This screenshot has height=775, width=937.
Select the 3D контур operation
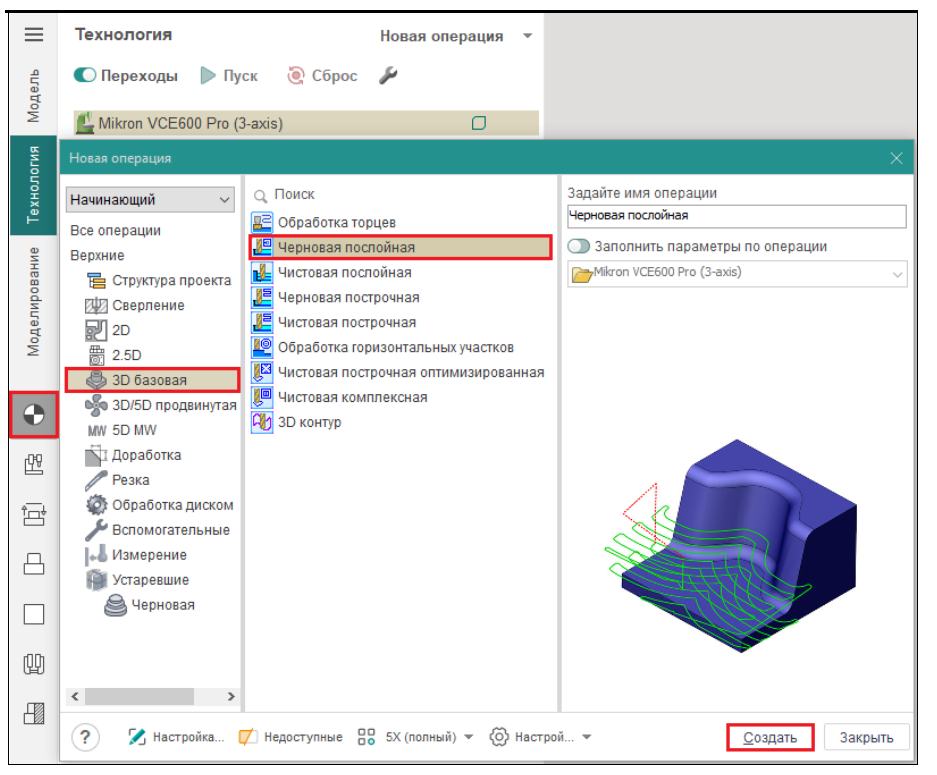coord(309,422)
